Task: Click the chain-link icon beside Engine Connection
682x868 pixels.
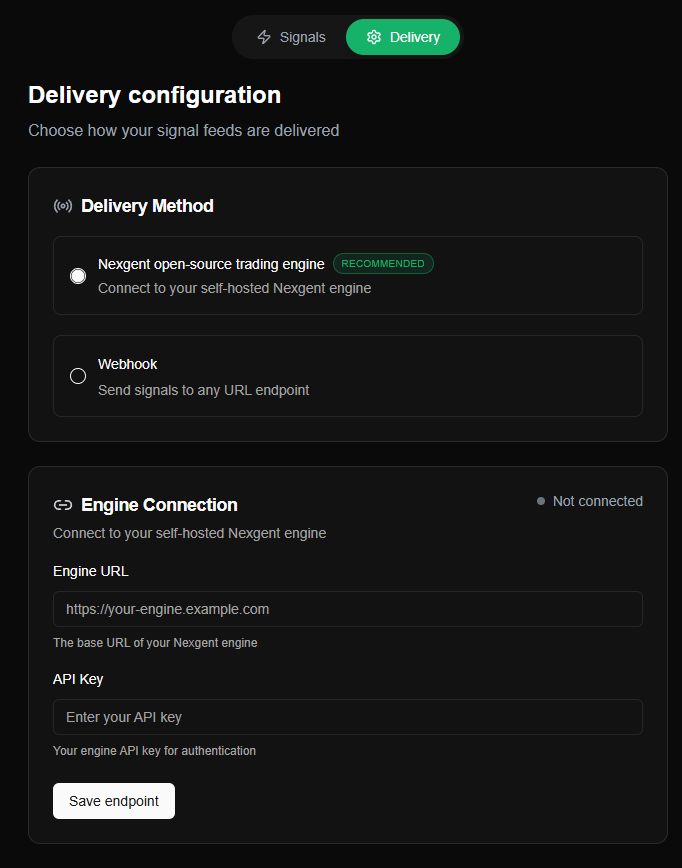Action: (62, 505)
